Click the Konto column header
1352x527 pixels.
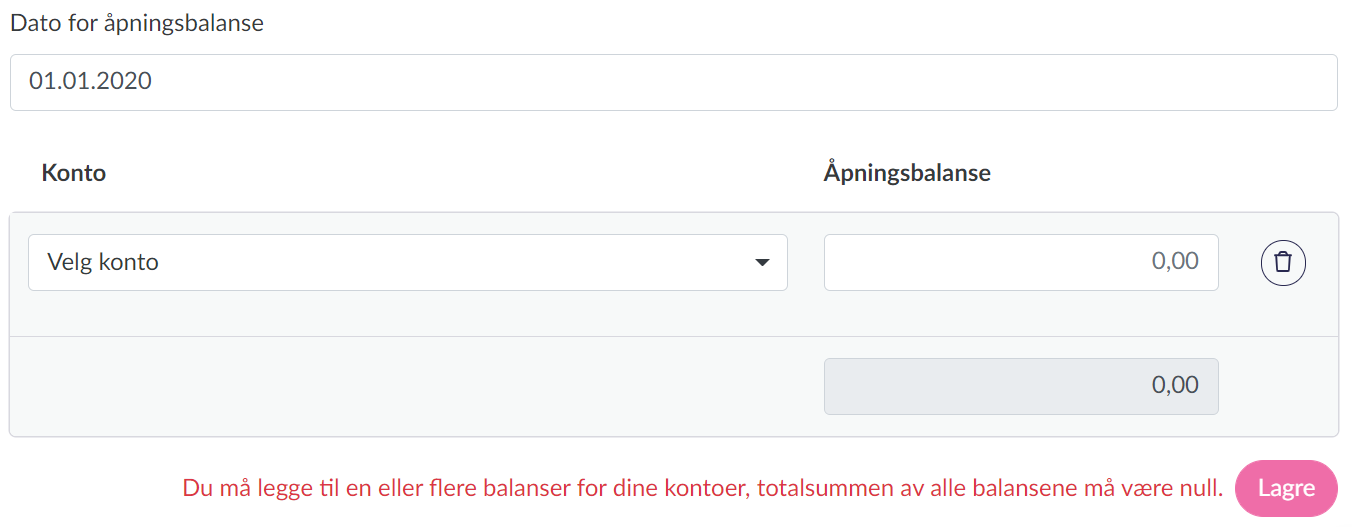pyautogui.click(x=74, y=173)
